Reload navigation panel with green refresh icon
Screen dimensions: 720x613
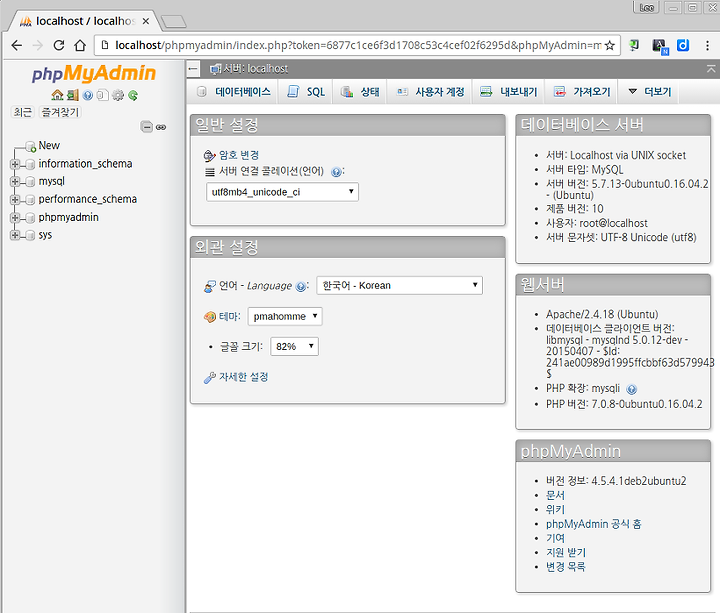click(x=133, y=95)
